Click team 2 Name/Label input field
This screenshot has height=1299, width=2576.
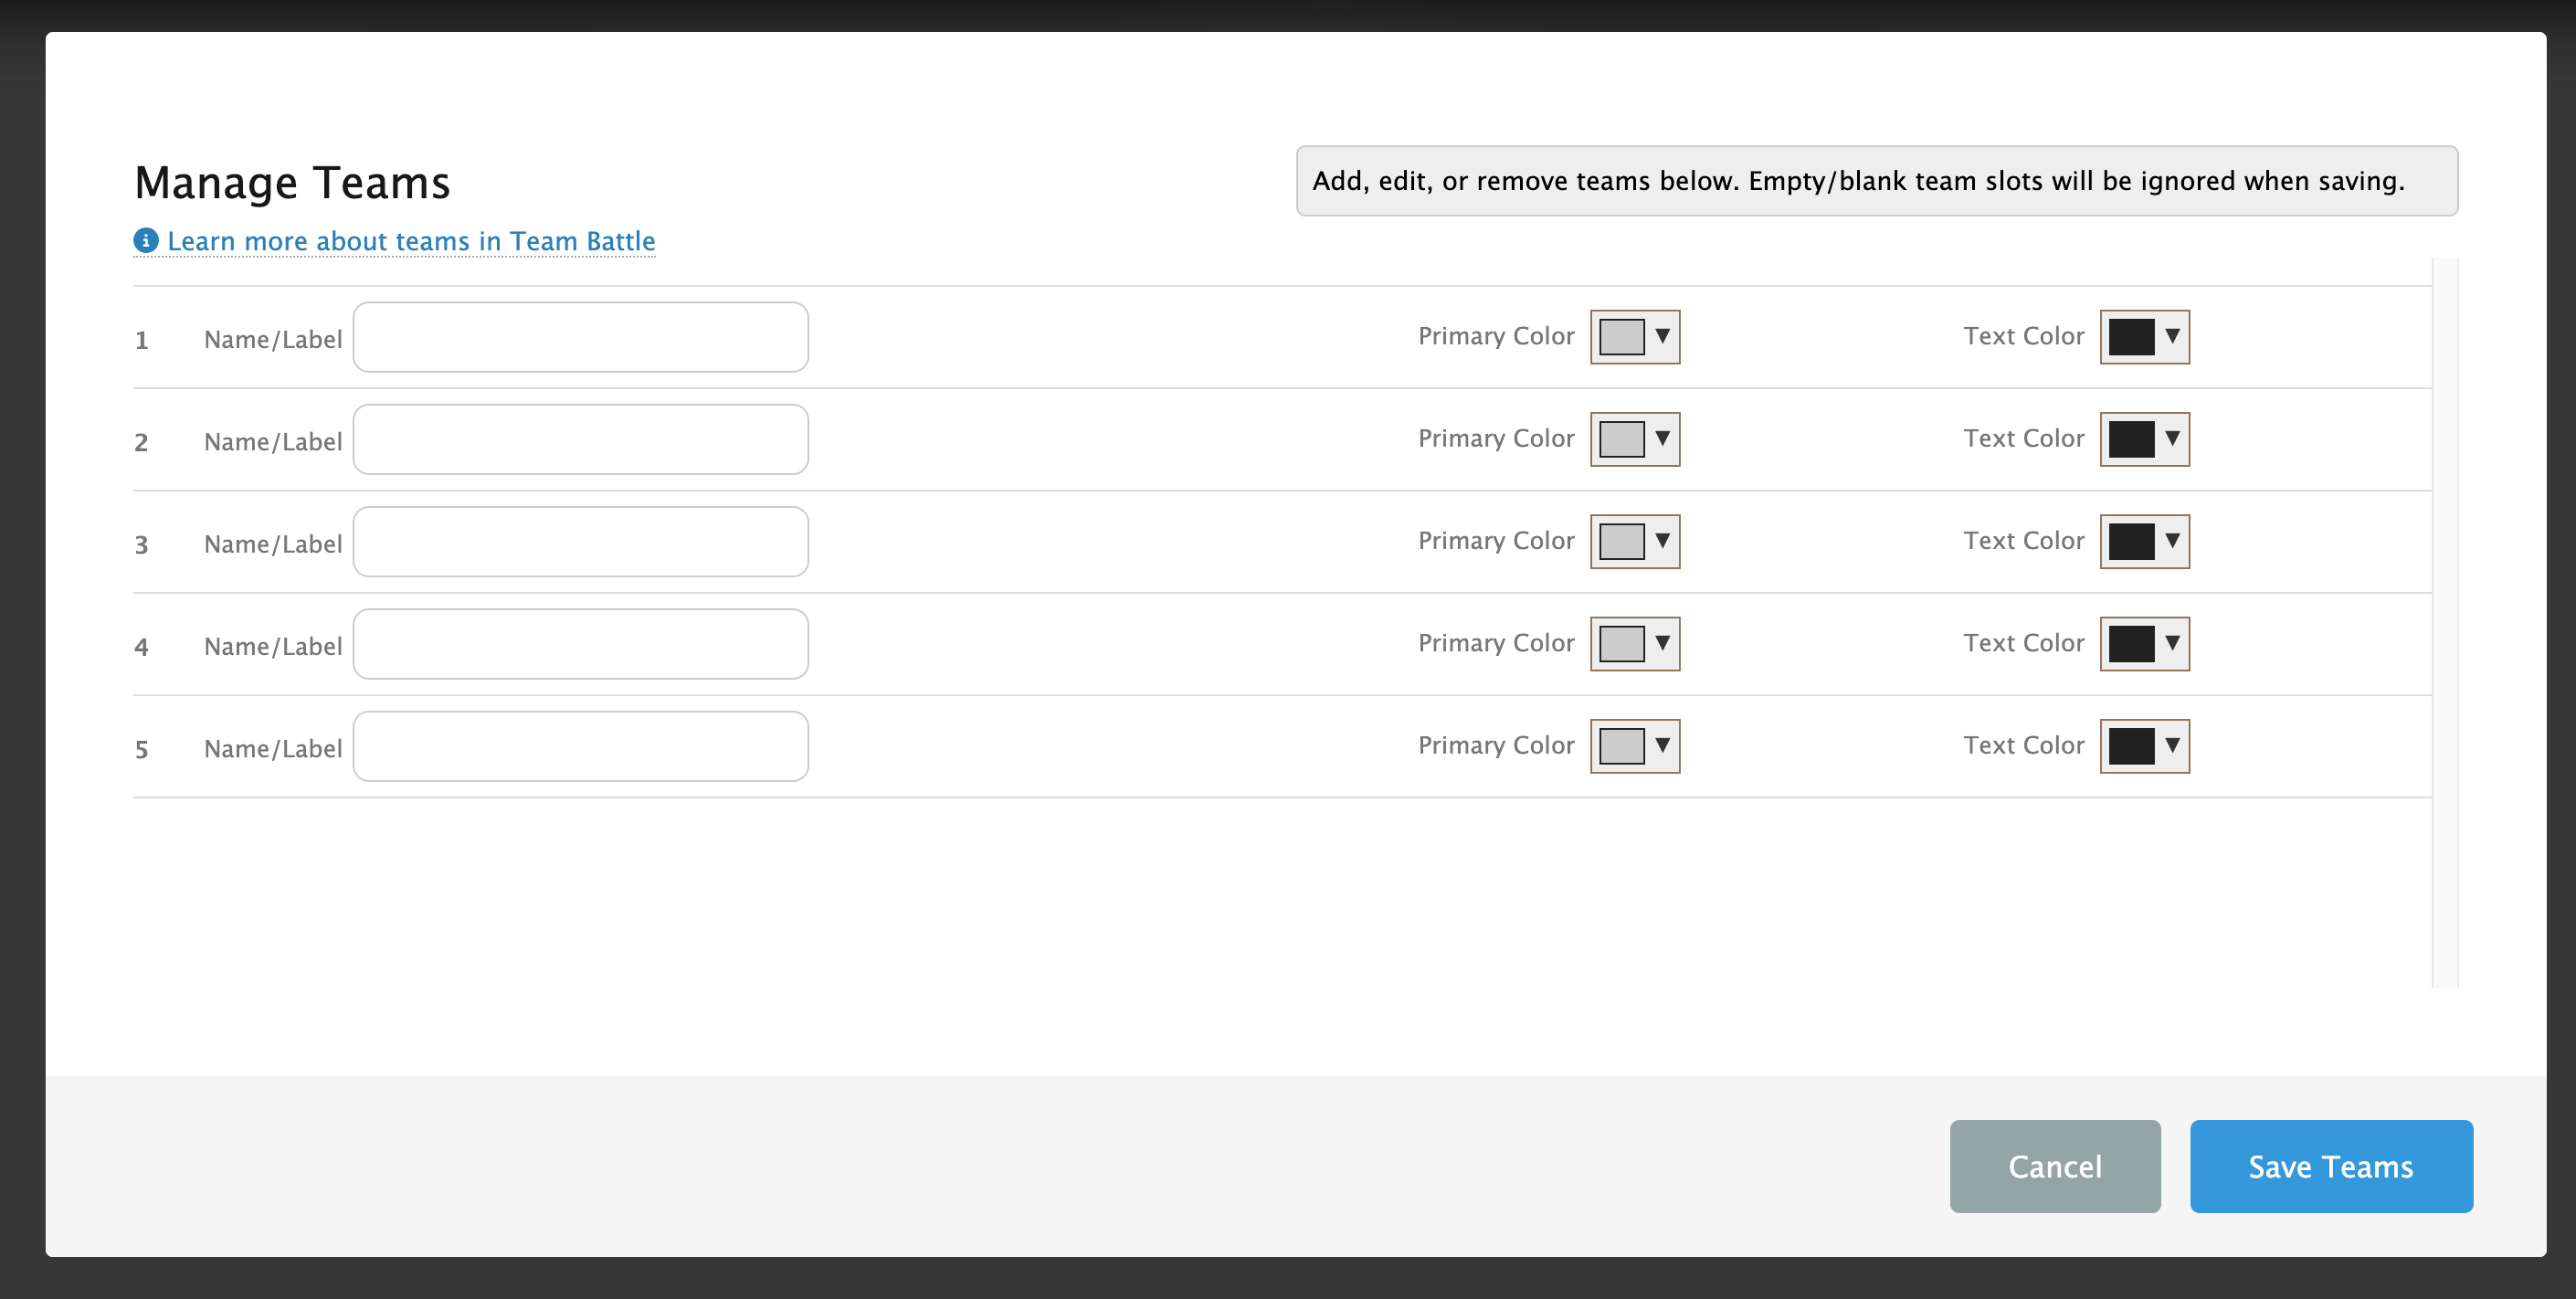coord(580,439)
